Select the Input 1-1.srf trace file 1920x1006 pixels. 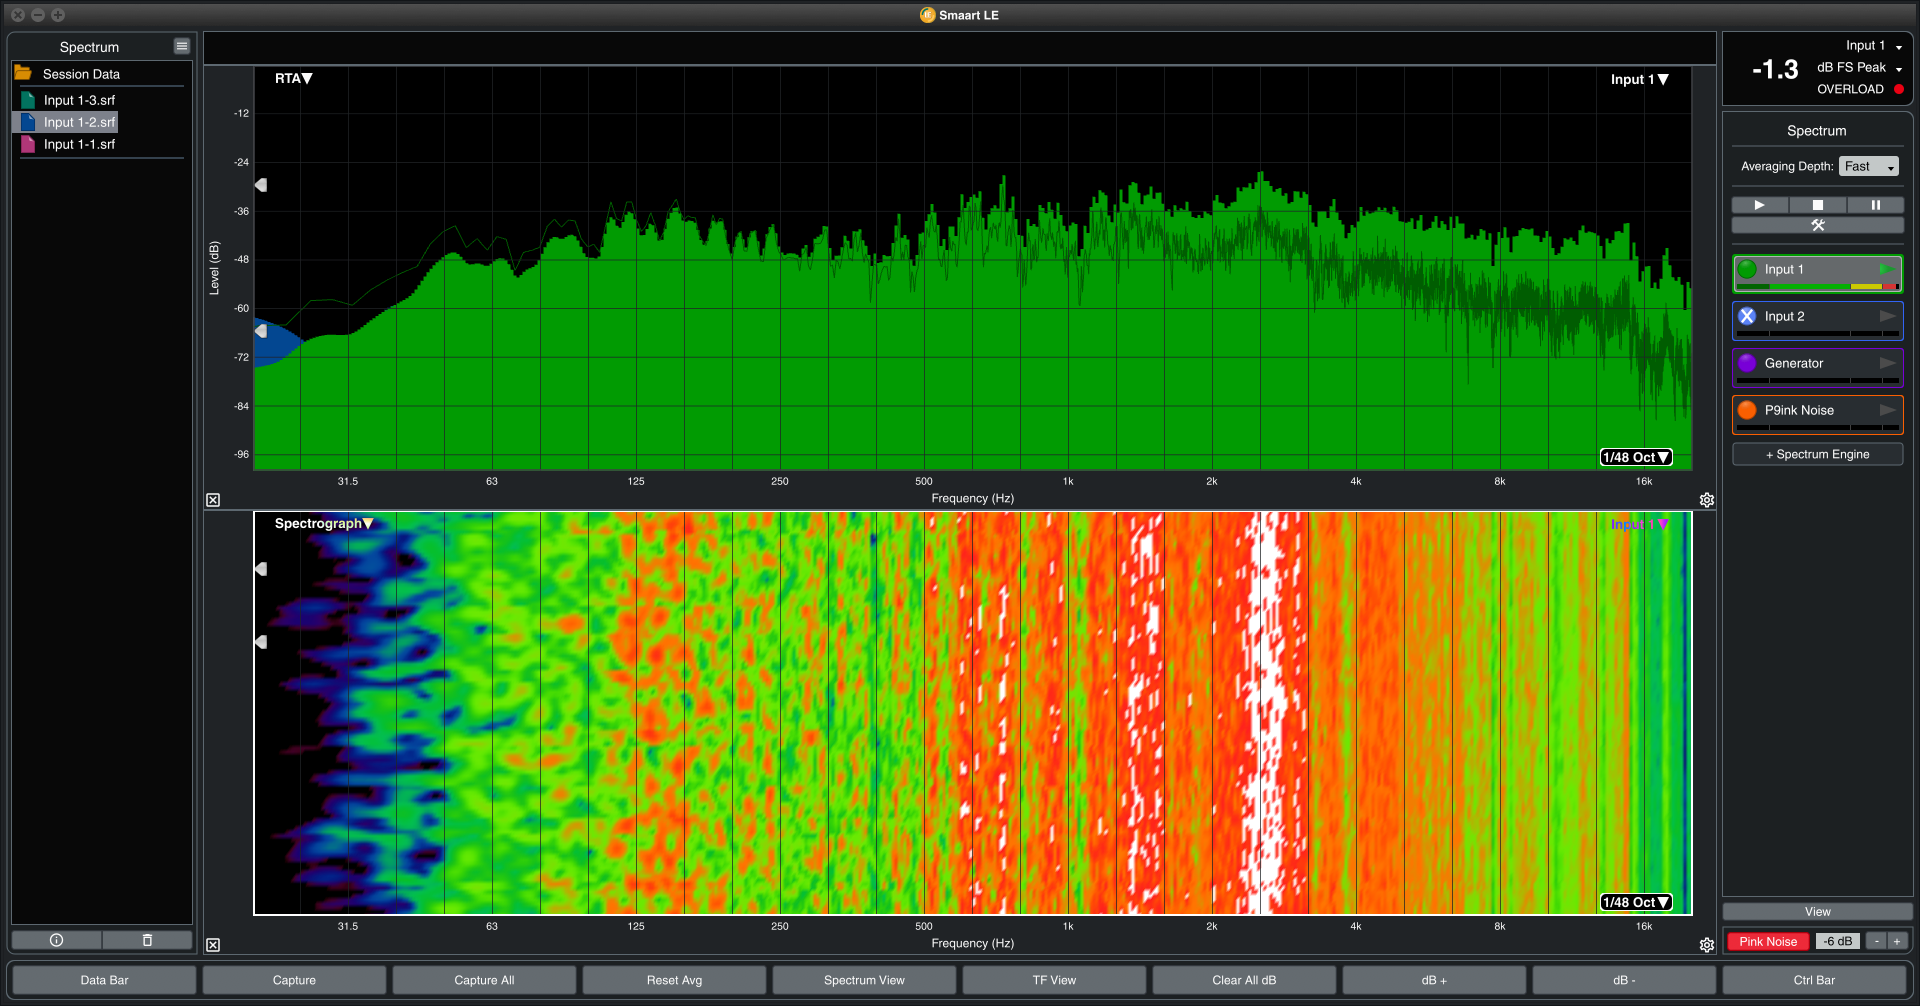tap(79, 144)
